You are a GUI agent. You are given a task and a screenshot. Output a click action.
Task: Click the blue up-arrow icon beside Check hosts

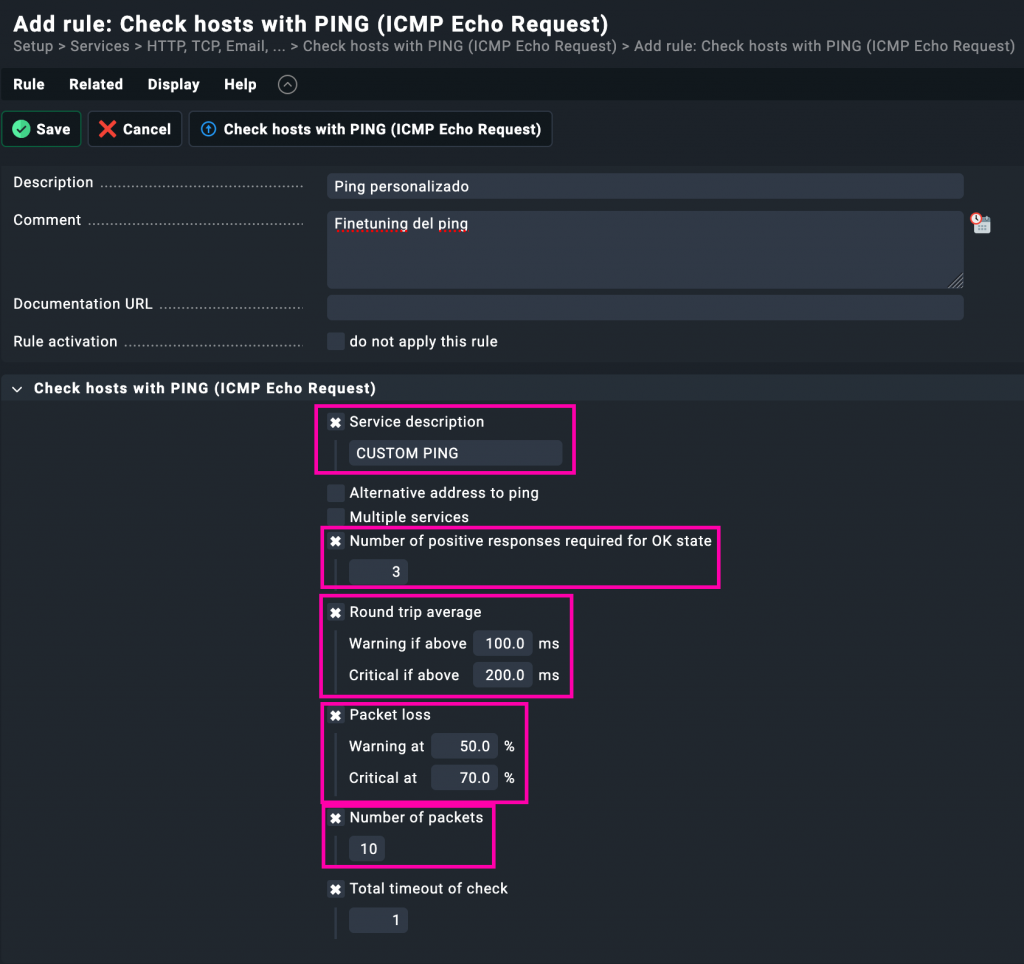coord(208,129)
